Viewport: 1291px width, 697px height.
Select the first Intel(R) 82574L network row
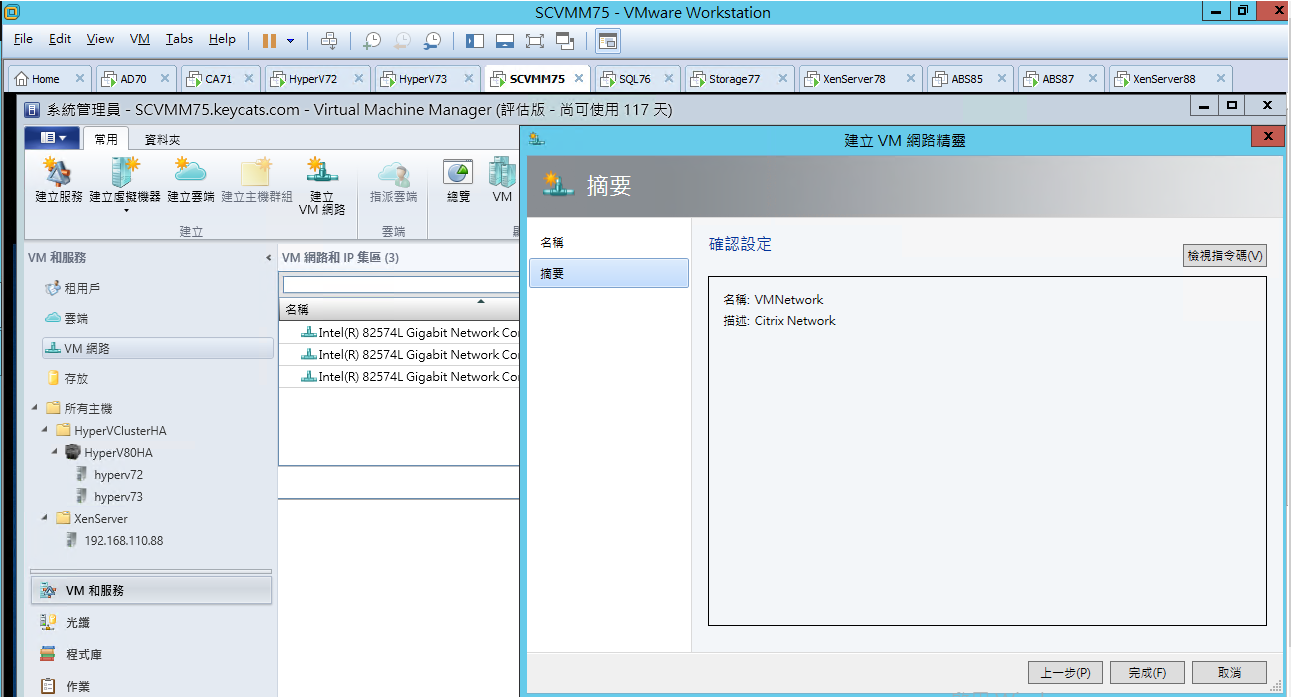coord(398,332)
